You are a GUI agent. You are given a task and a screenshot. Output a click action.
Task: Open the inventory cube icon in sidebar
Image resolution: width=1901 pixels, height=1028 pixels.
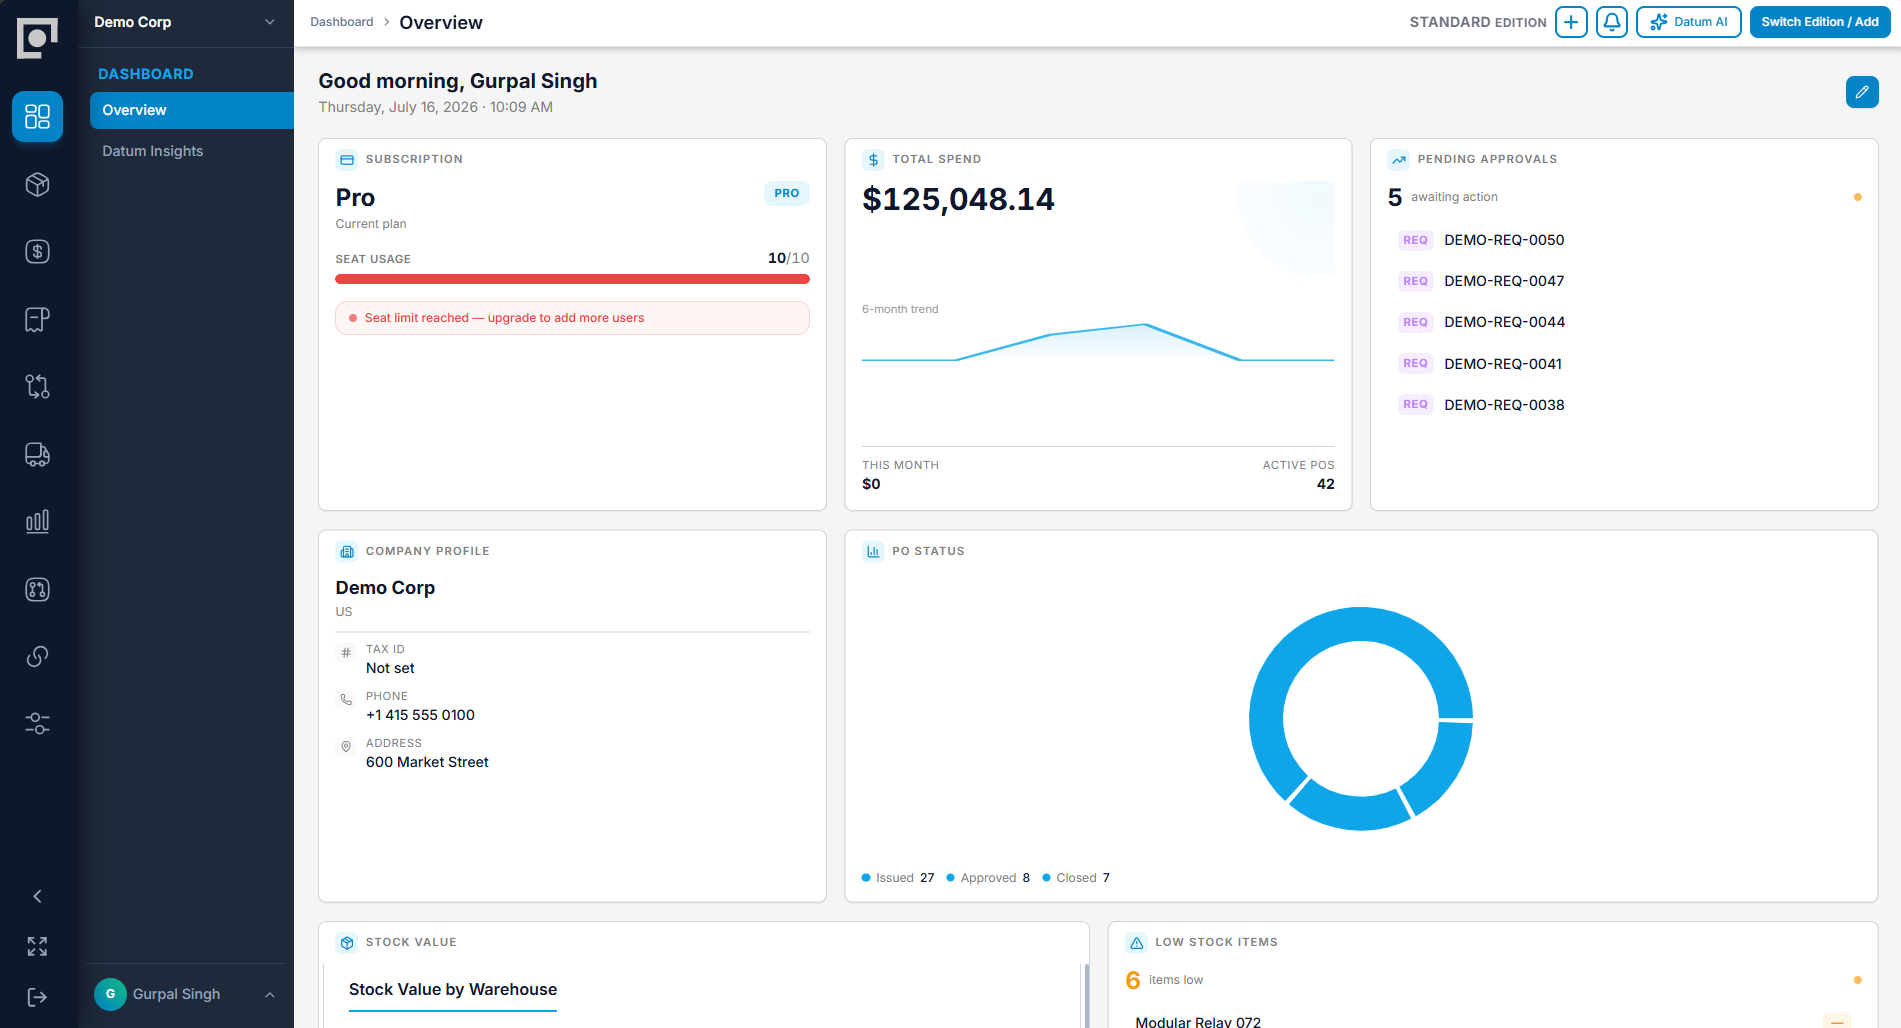(x=38, y=185)
